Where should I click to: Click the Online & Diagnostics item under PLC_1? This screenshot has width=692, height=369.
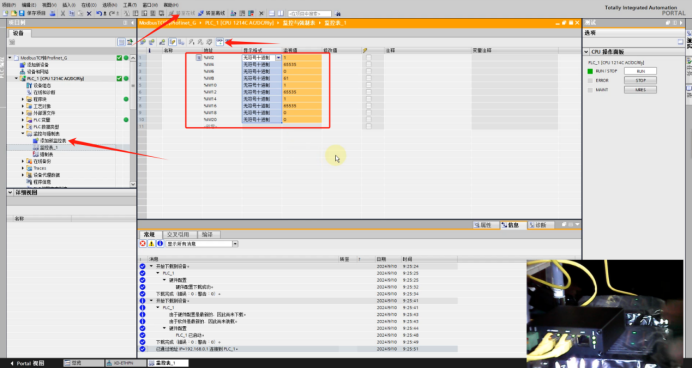41,92
